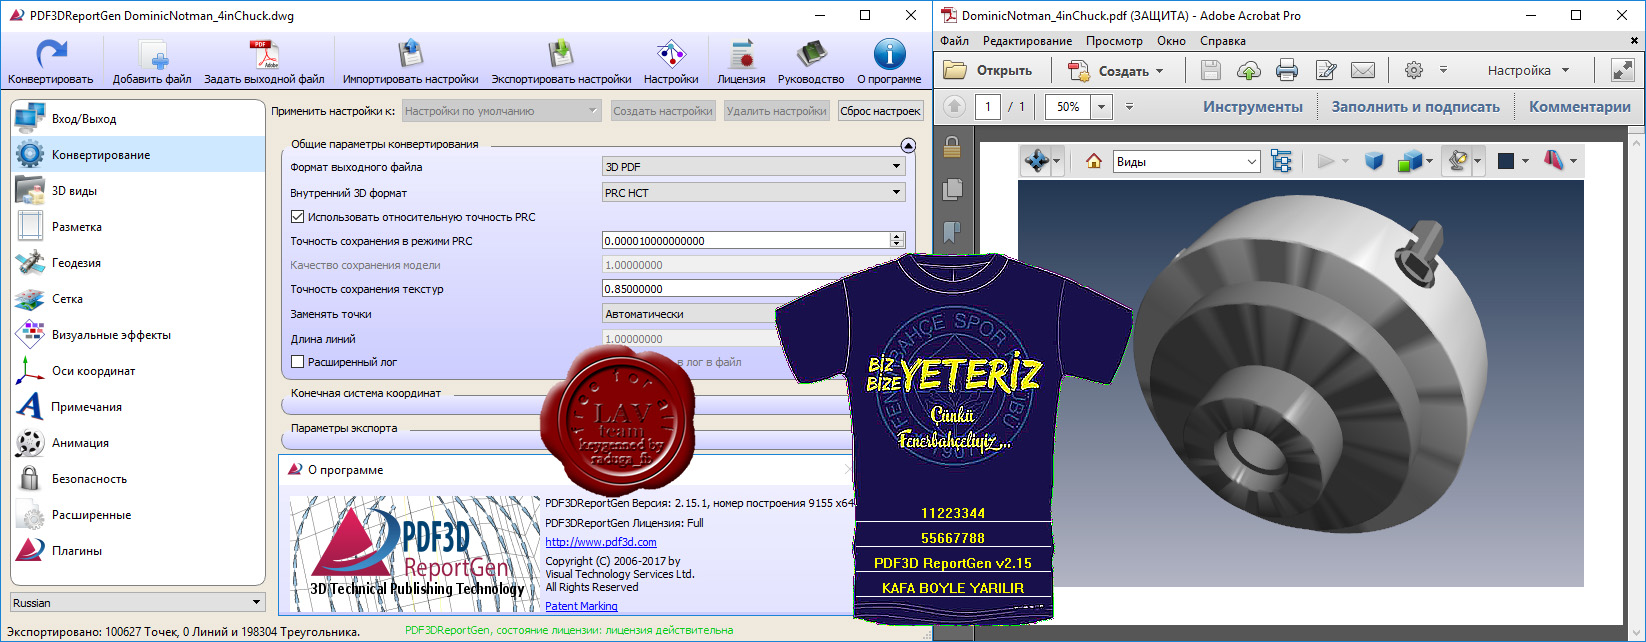Open Acrobat page thumbnails panel icon

[952, 189]
